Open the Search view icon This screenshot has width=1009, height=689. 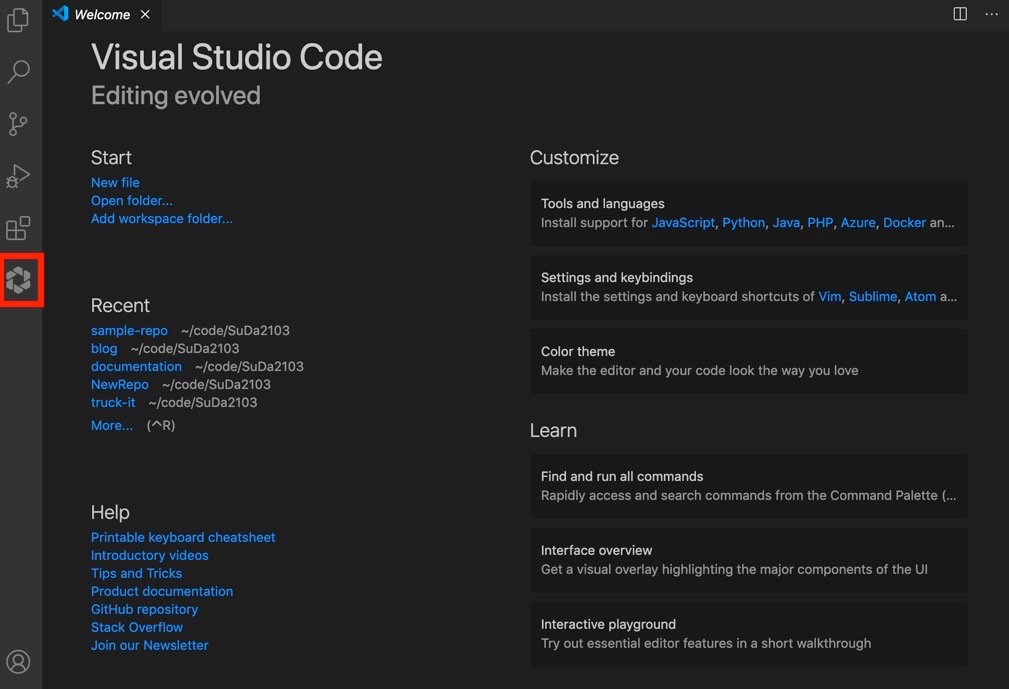tap(18, 71)
